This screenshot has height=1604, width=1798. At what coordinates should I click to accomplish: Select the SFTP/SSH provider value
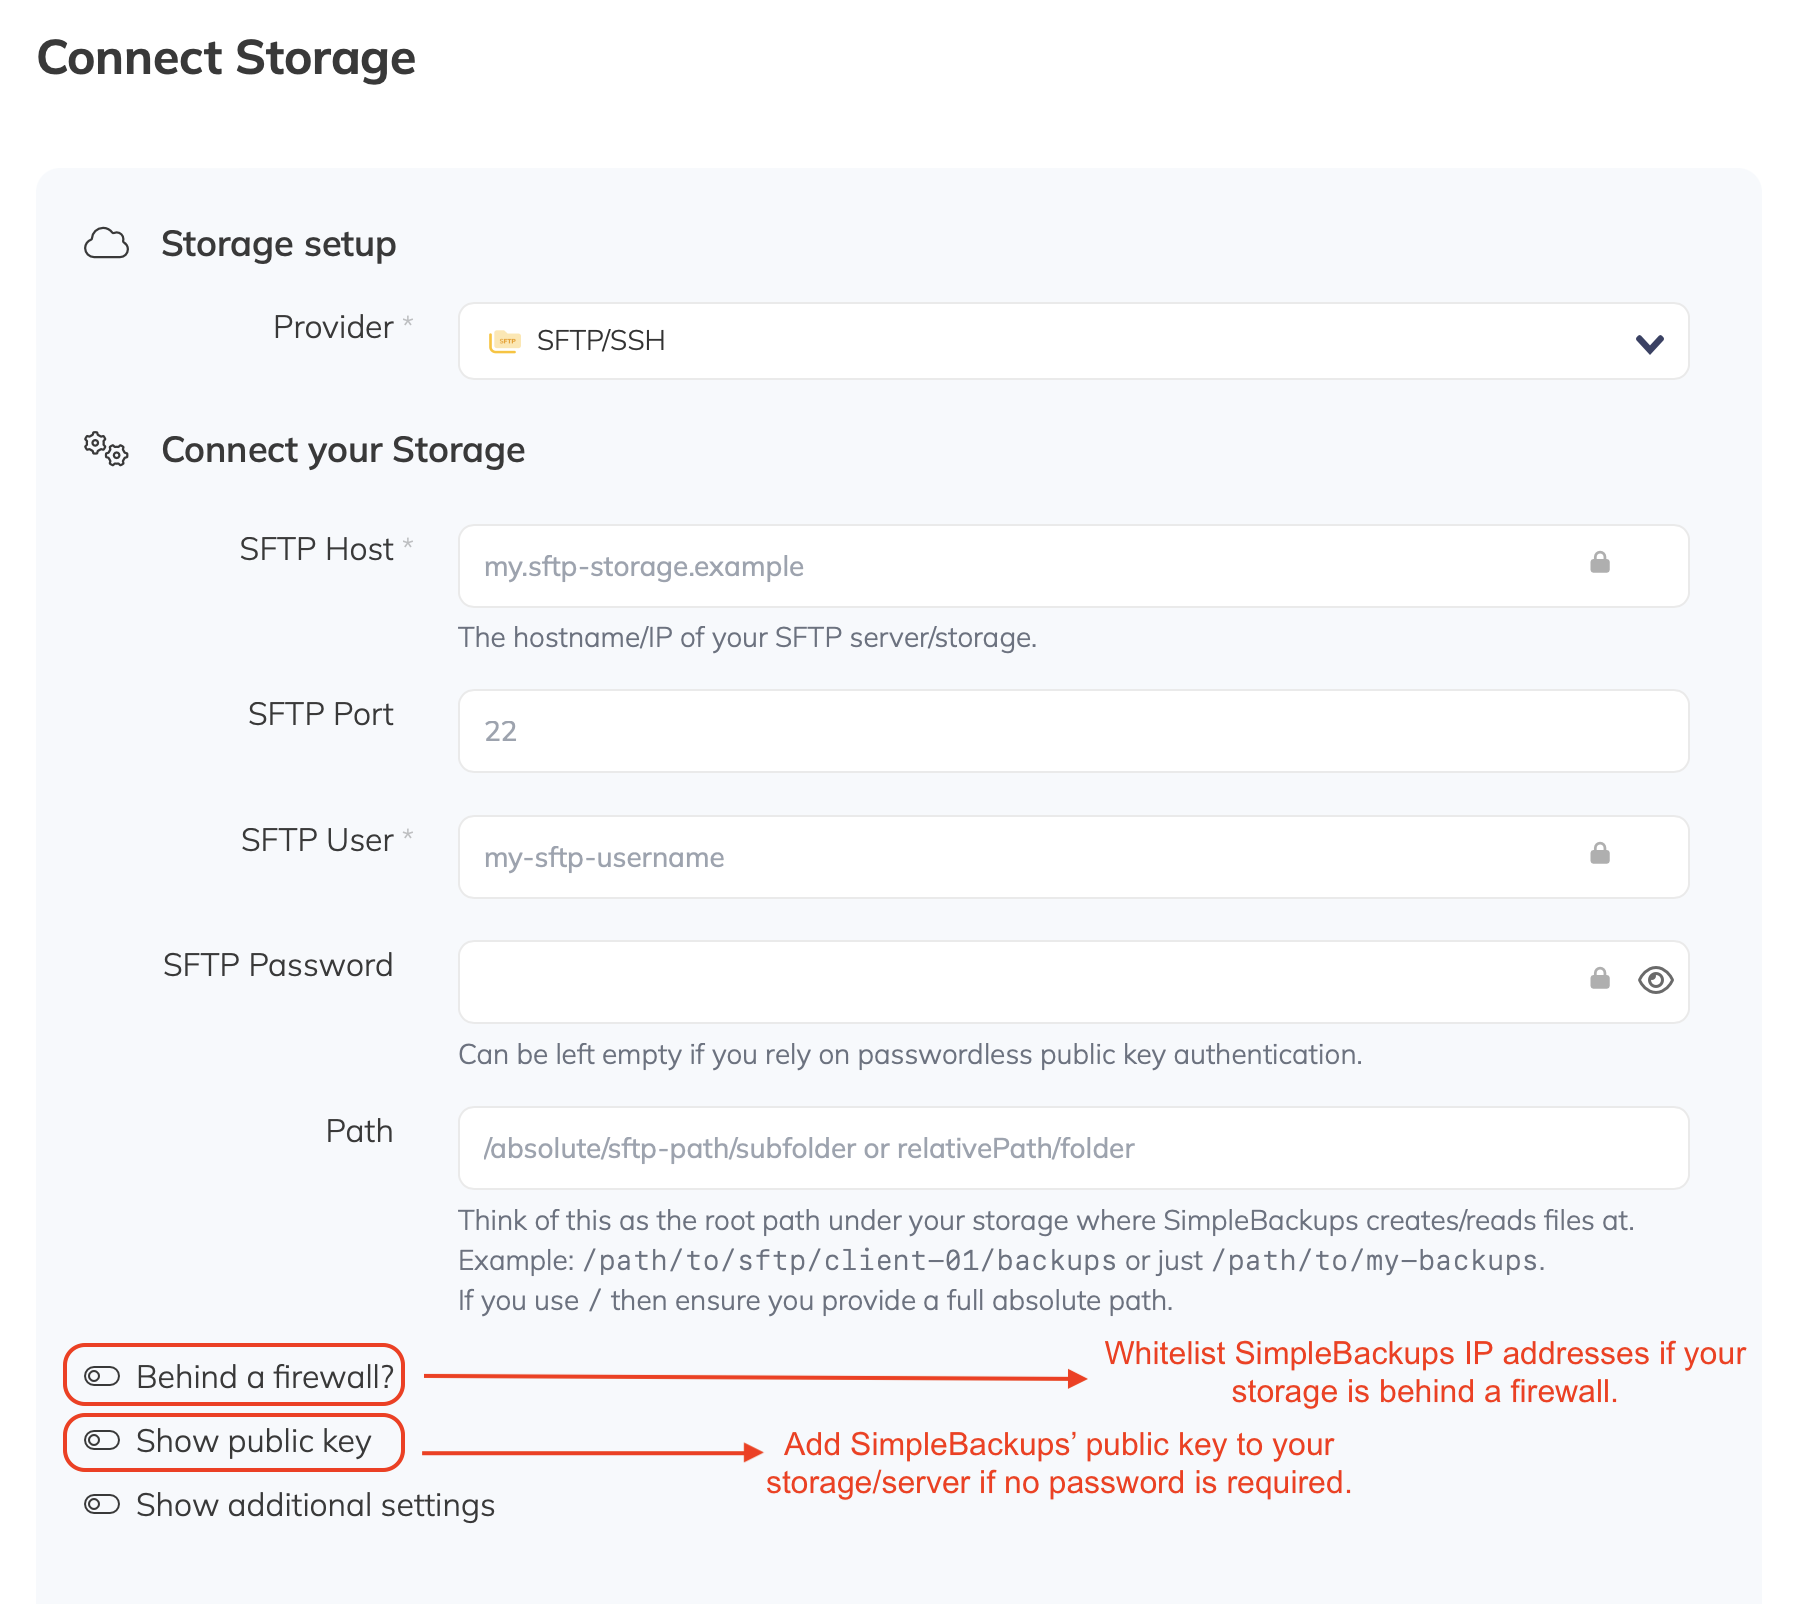pos(600,341)
